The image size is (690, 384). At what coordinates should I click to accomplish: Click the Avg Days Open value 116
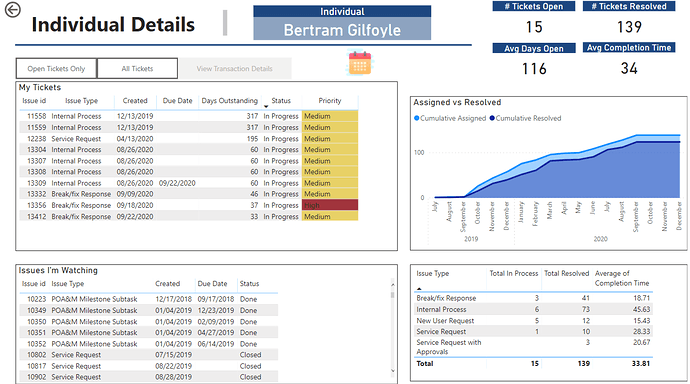pyautogui.click(x=534, y=69)
